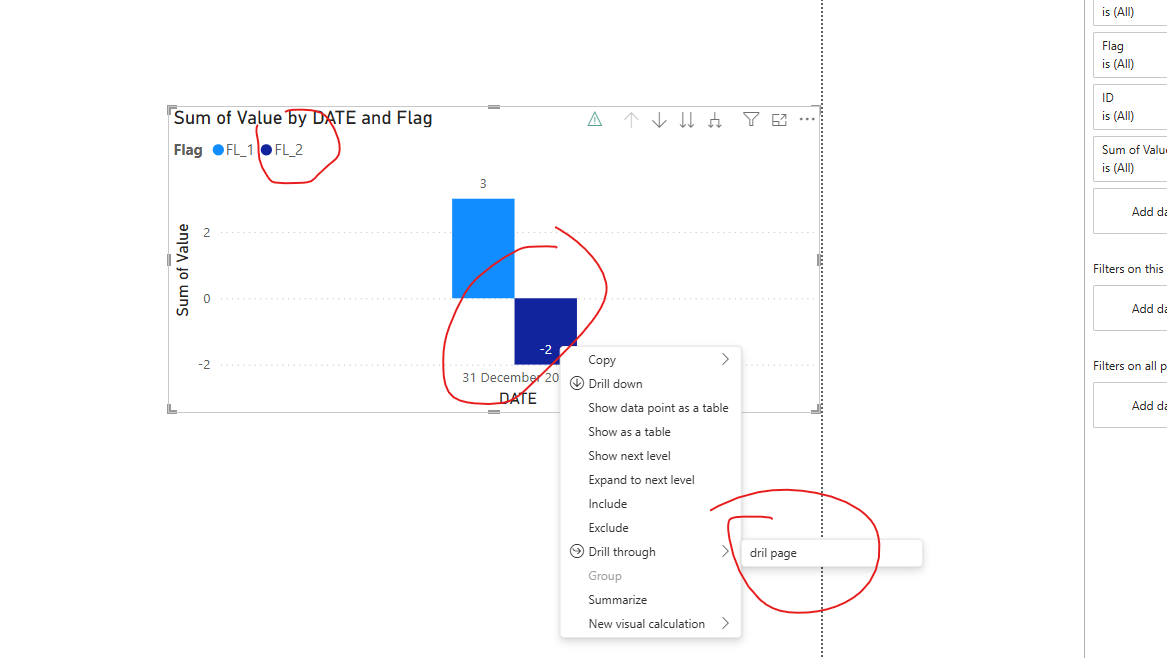Viewport: 1167px width, 658px height.
Task: Click the DATE axis title
Action: coord(518,398)
